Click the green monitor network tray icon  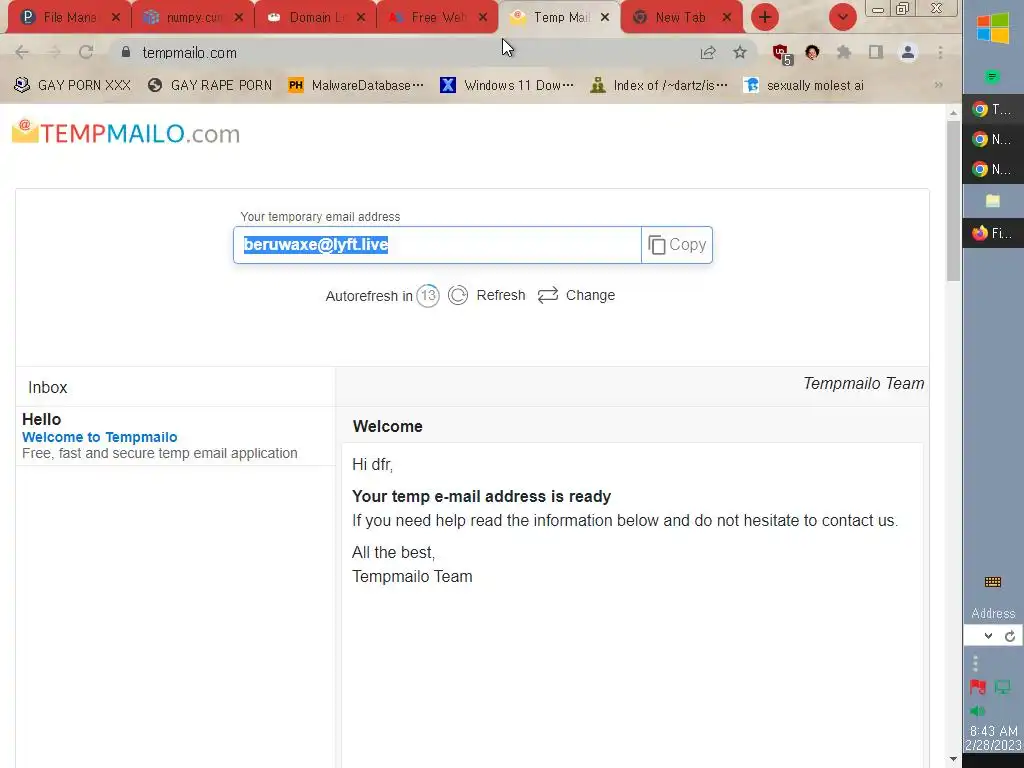pos(1002,687)
